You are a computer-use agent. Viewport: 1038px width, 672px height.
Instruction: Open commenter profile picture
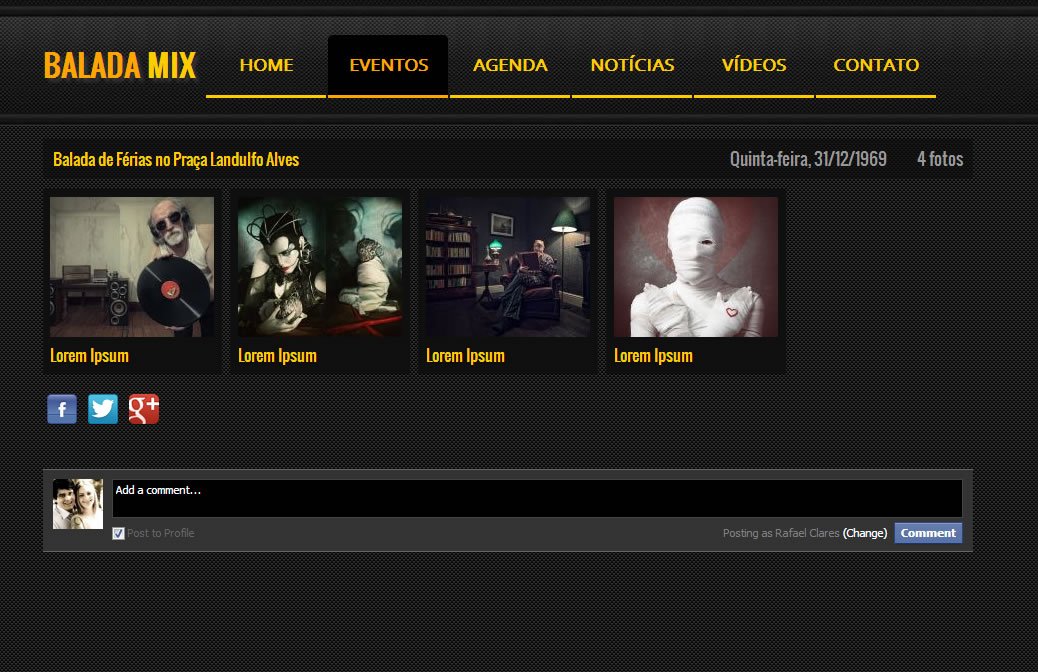78,504
